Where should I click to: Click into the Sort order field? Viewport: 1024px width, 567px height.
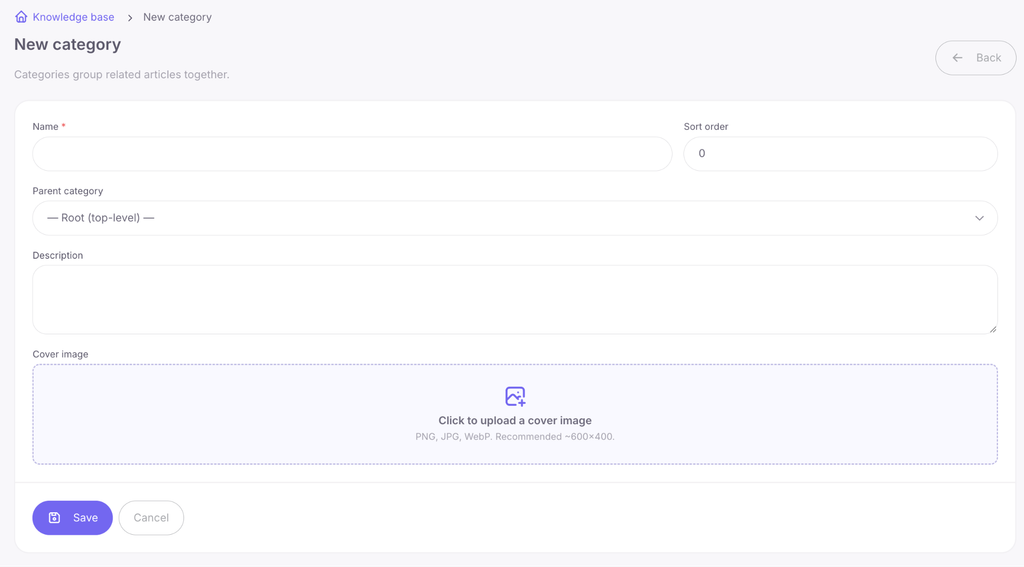(x=840, y=154)
